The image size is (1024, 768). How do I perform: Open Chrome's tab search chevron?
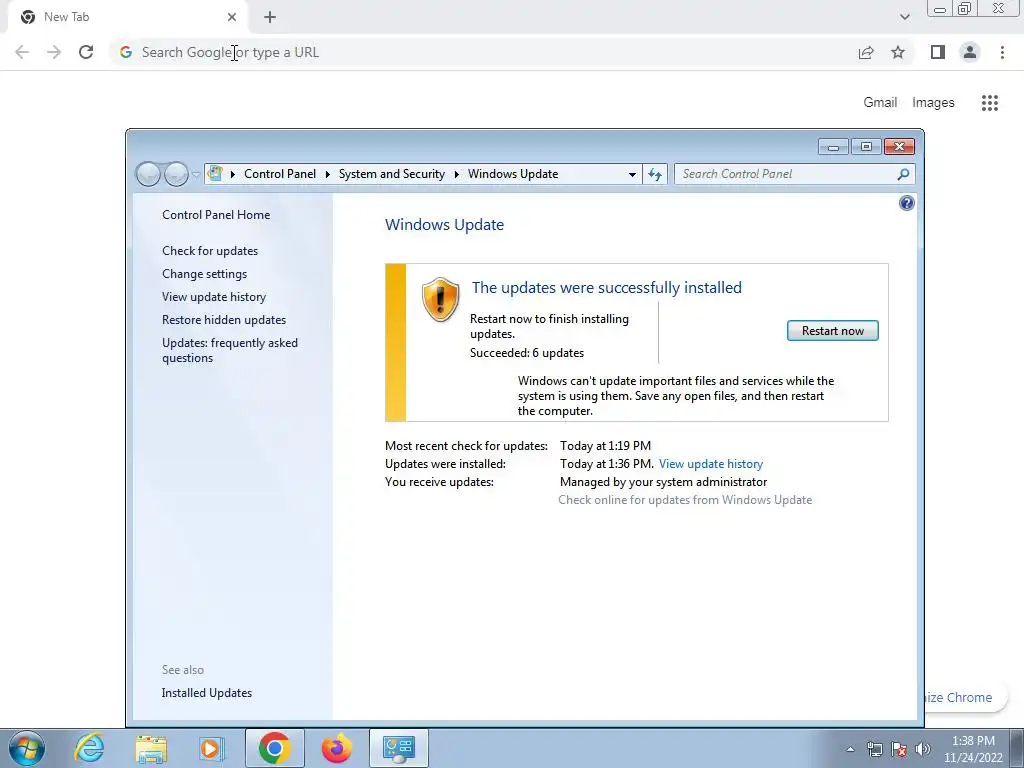(904, 17)
